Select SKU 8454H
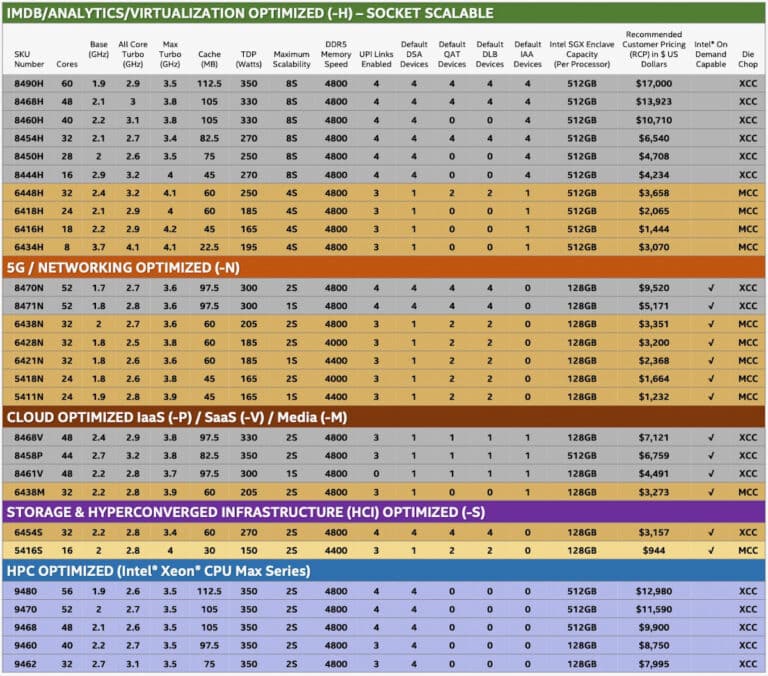The width and height of the screenshot is (768, 676). pos(29,138)
